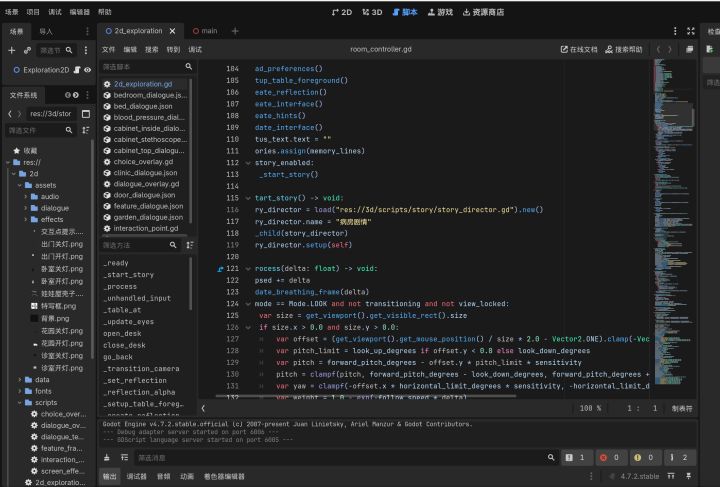Toggle visibility of Exploration2D node
Viewport: 720px width, 487px height.
[x=87, y=70]
